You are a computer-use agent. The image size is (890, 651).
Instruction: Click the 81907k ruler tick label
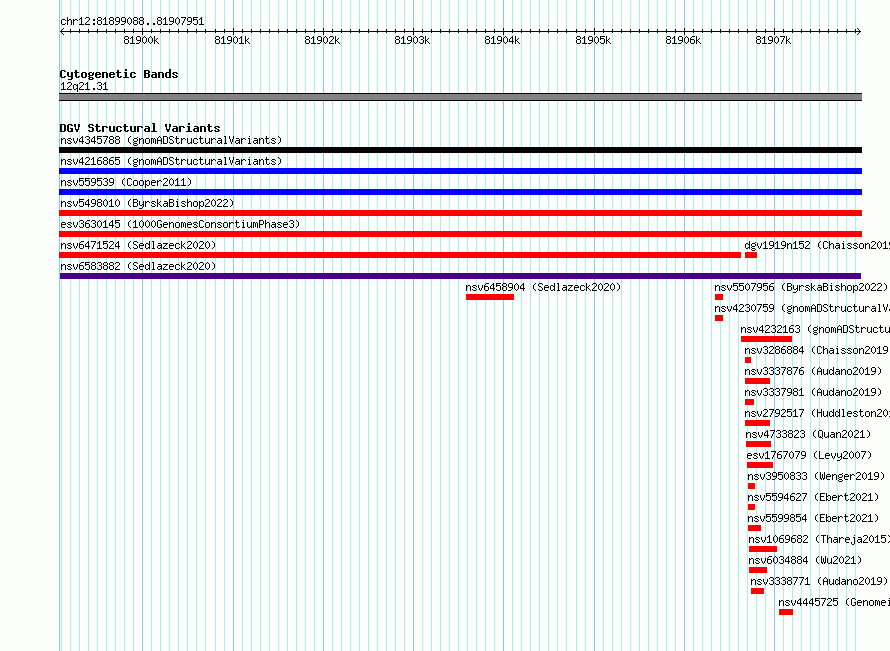(773, 40)
